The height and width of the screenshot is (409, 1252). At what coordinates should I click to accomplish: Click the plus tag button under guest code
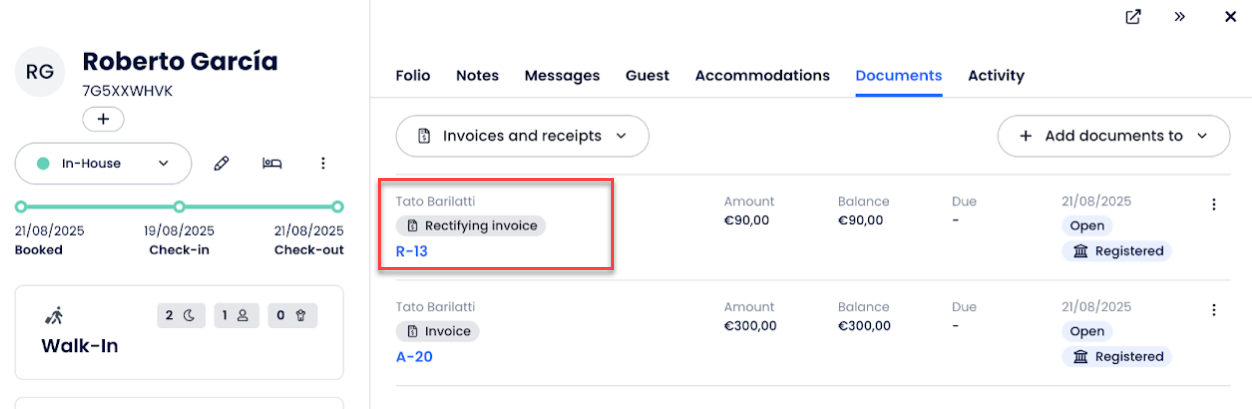tap(103, 119)
